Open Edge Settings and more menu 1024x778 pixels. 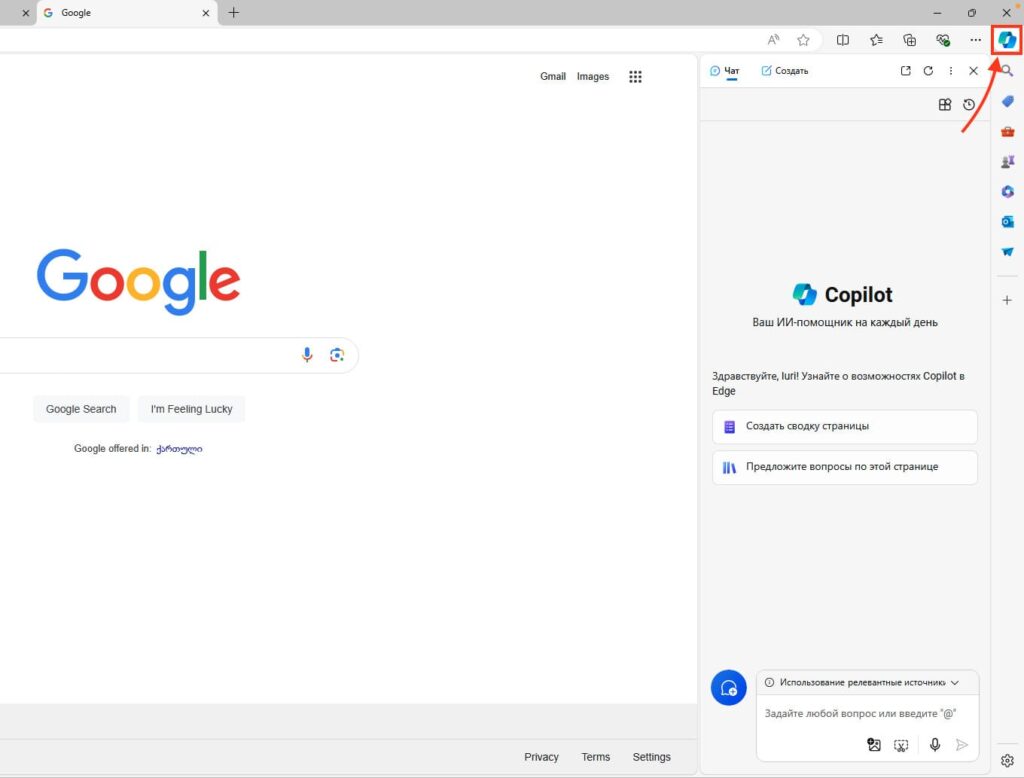[975, 40]
